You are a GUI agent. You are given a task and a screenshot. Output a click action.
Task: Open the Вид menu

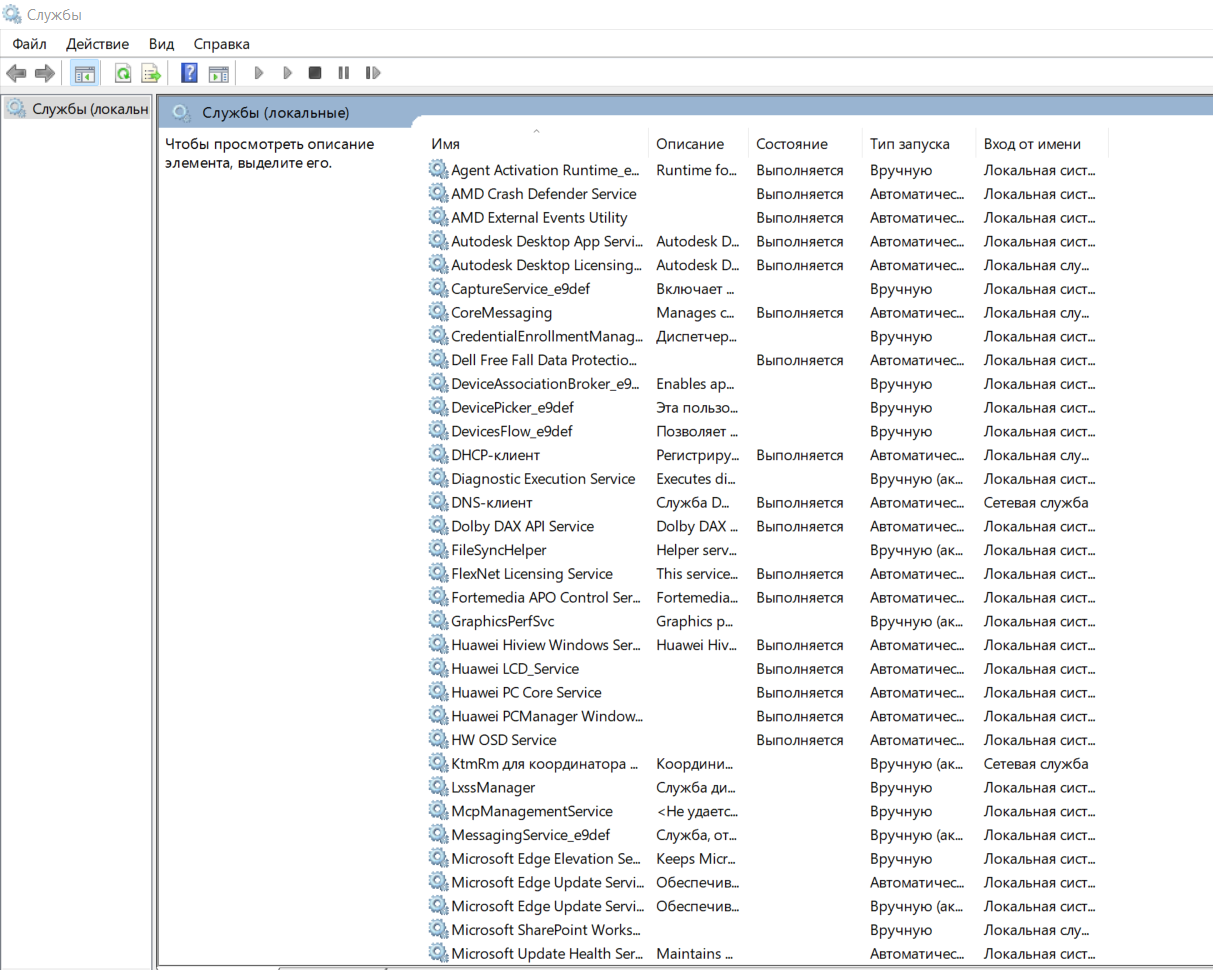pos(161,44)
